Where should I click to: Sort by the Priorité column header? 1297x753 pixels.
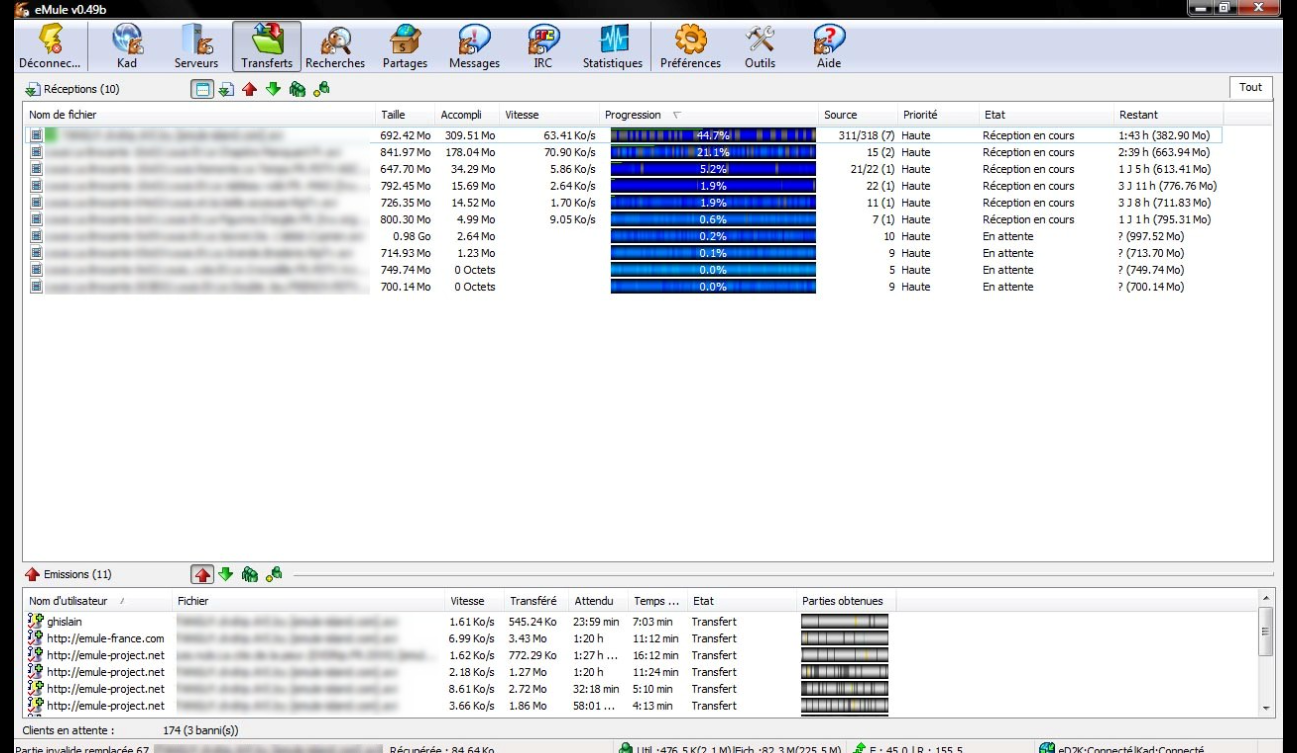[938, 115]
